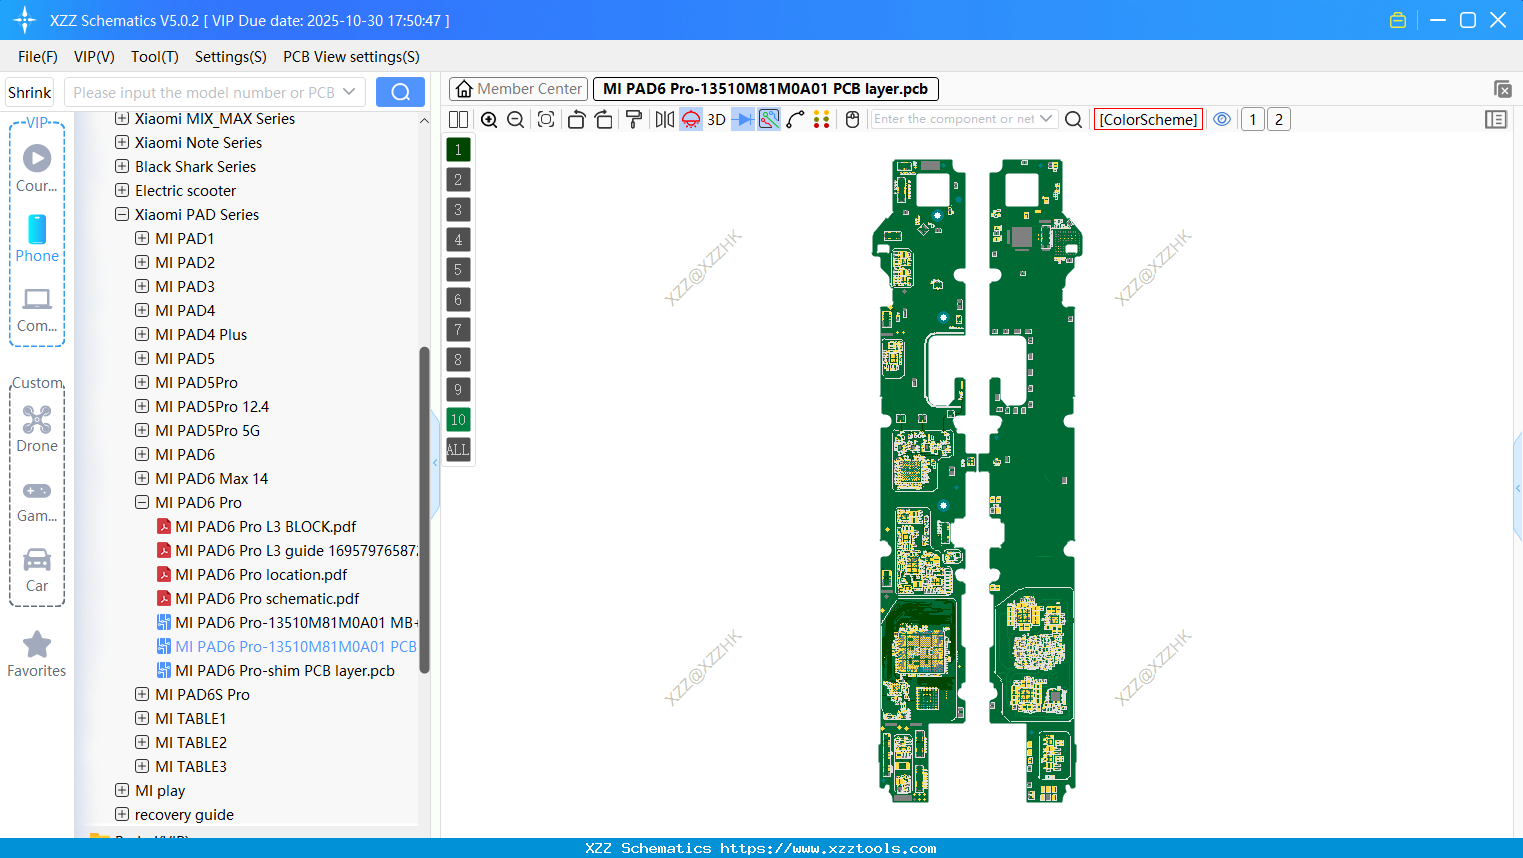
Task: Select the paint roller tool
Action: pyautogui.click(x=634, y=120)
